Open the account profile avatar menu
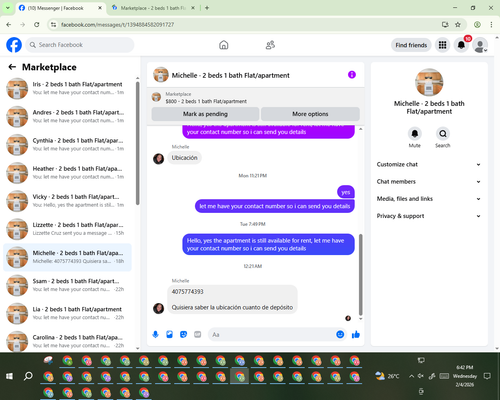500x400 pixels. [480, 45]
